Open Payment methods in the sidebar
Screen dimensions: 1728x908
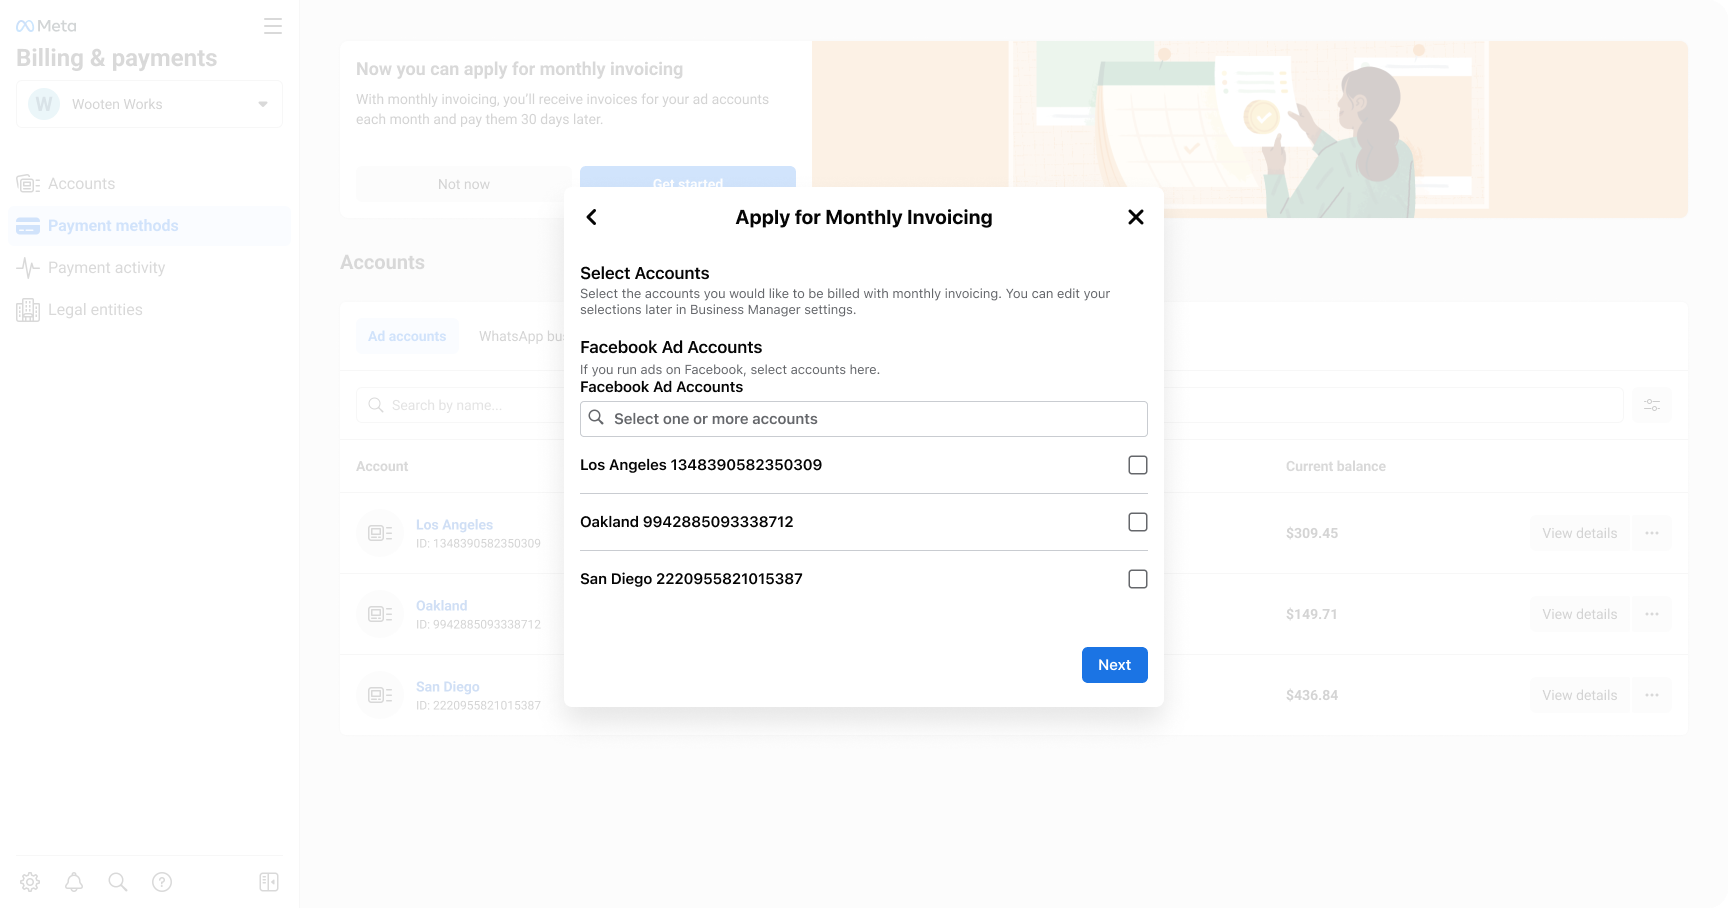[149, 226]
